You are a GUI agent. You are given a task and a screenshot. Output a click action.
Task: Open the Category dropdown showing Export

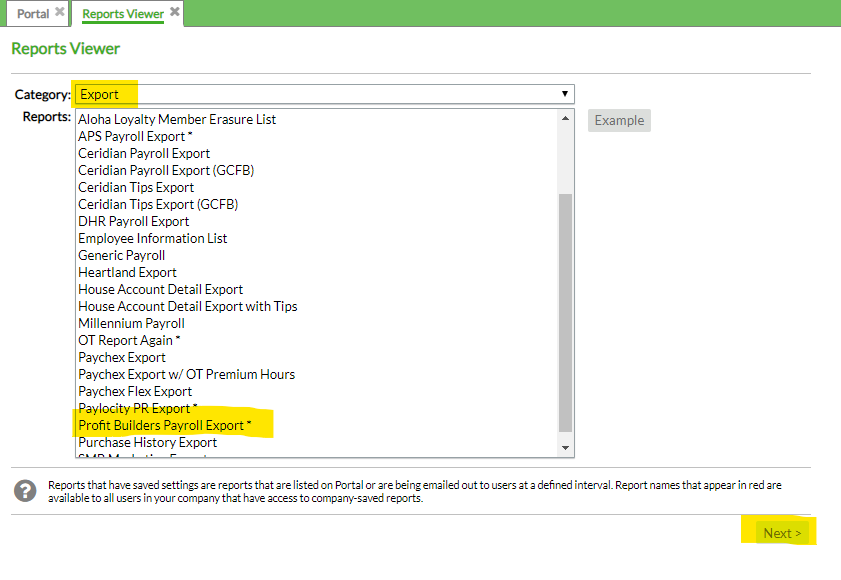pyautogui.click(x=324, y=94)
